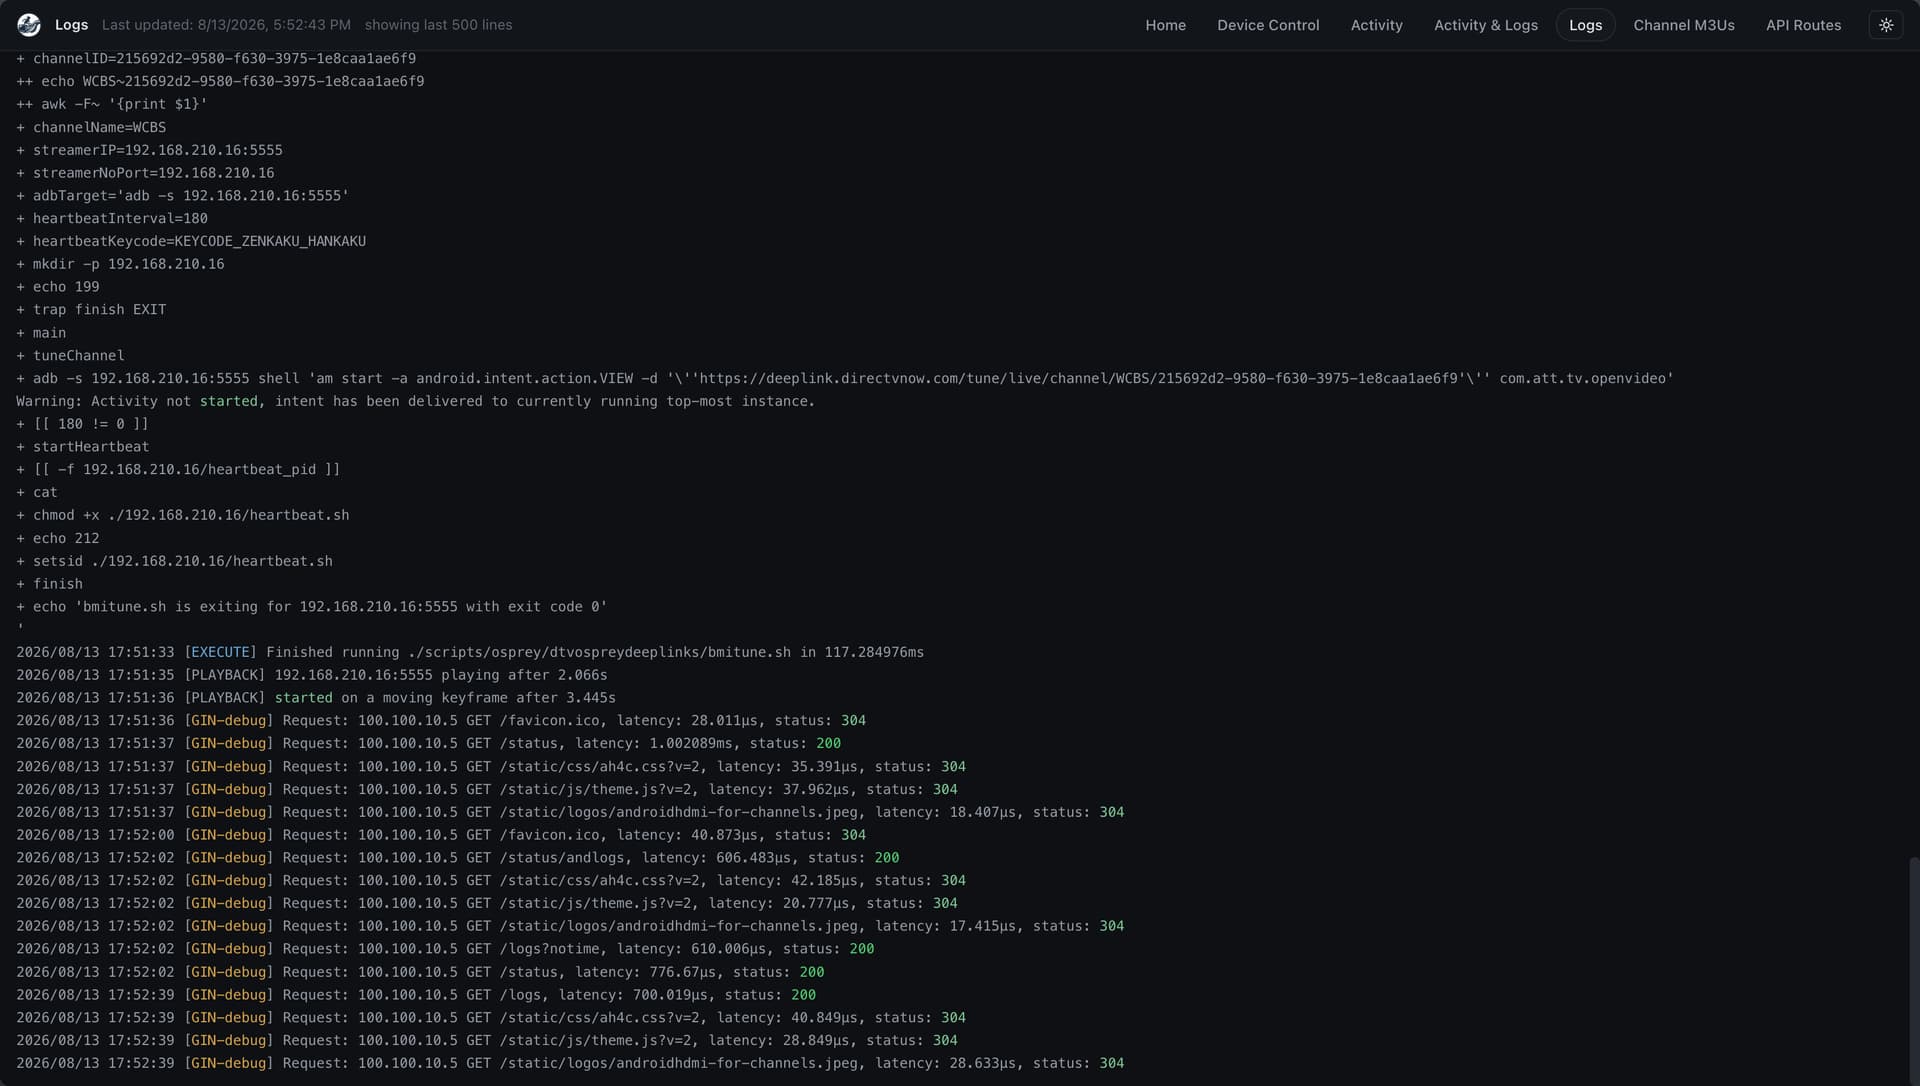1920x1086 pixels.
Task: Click the heartbeatKeycode=KEYCODE_ZENKAKU_HANKAKU line
Action: point(191,241)
